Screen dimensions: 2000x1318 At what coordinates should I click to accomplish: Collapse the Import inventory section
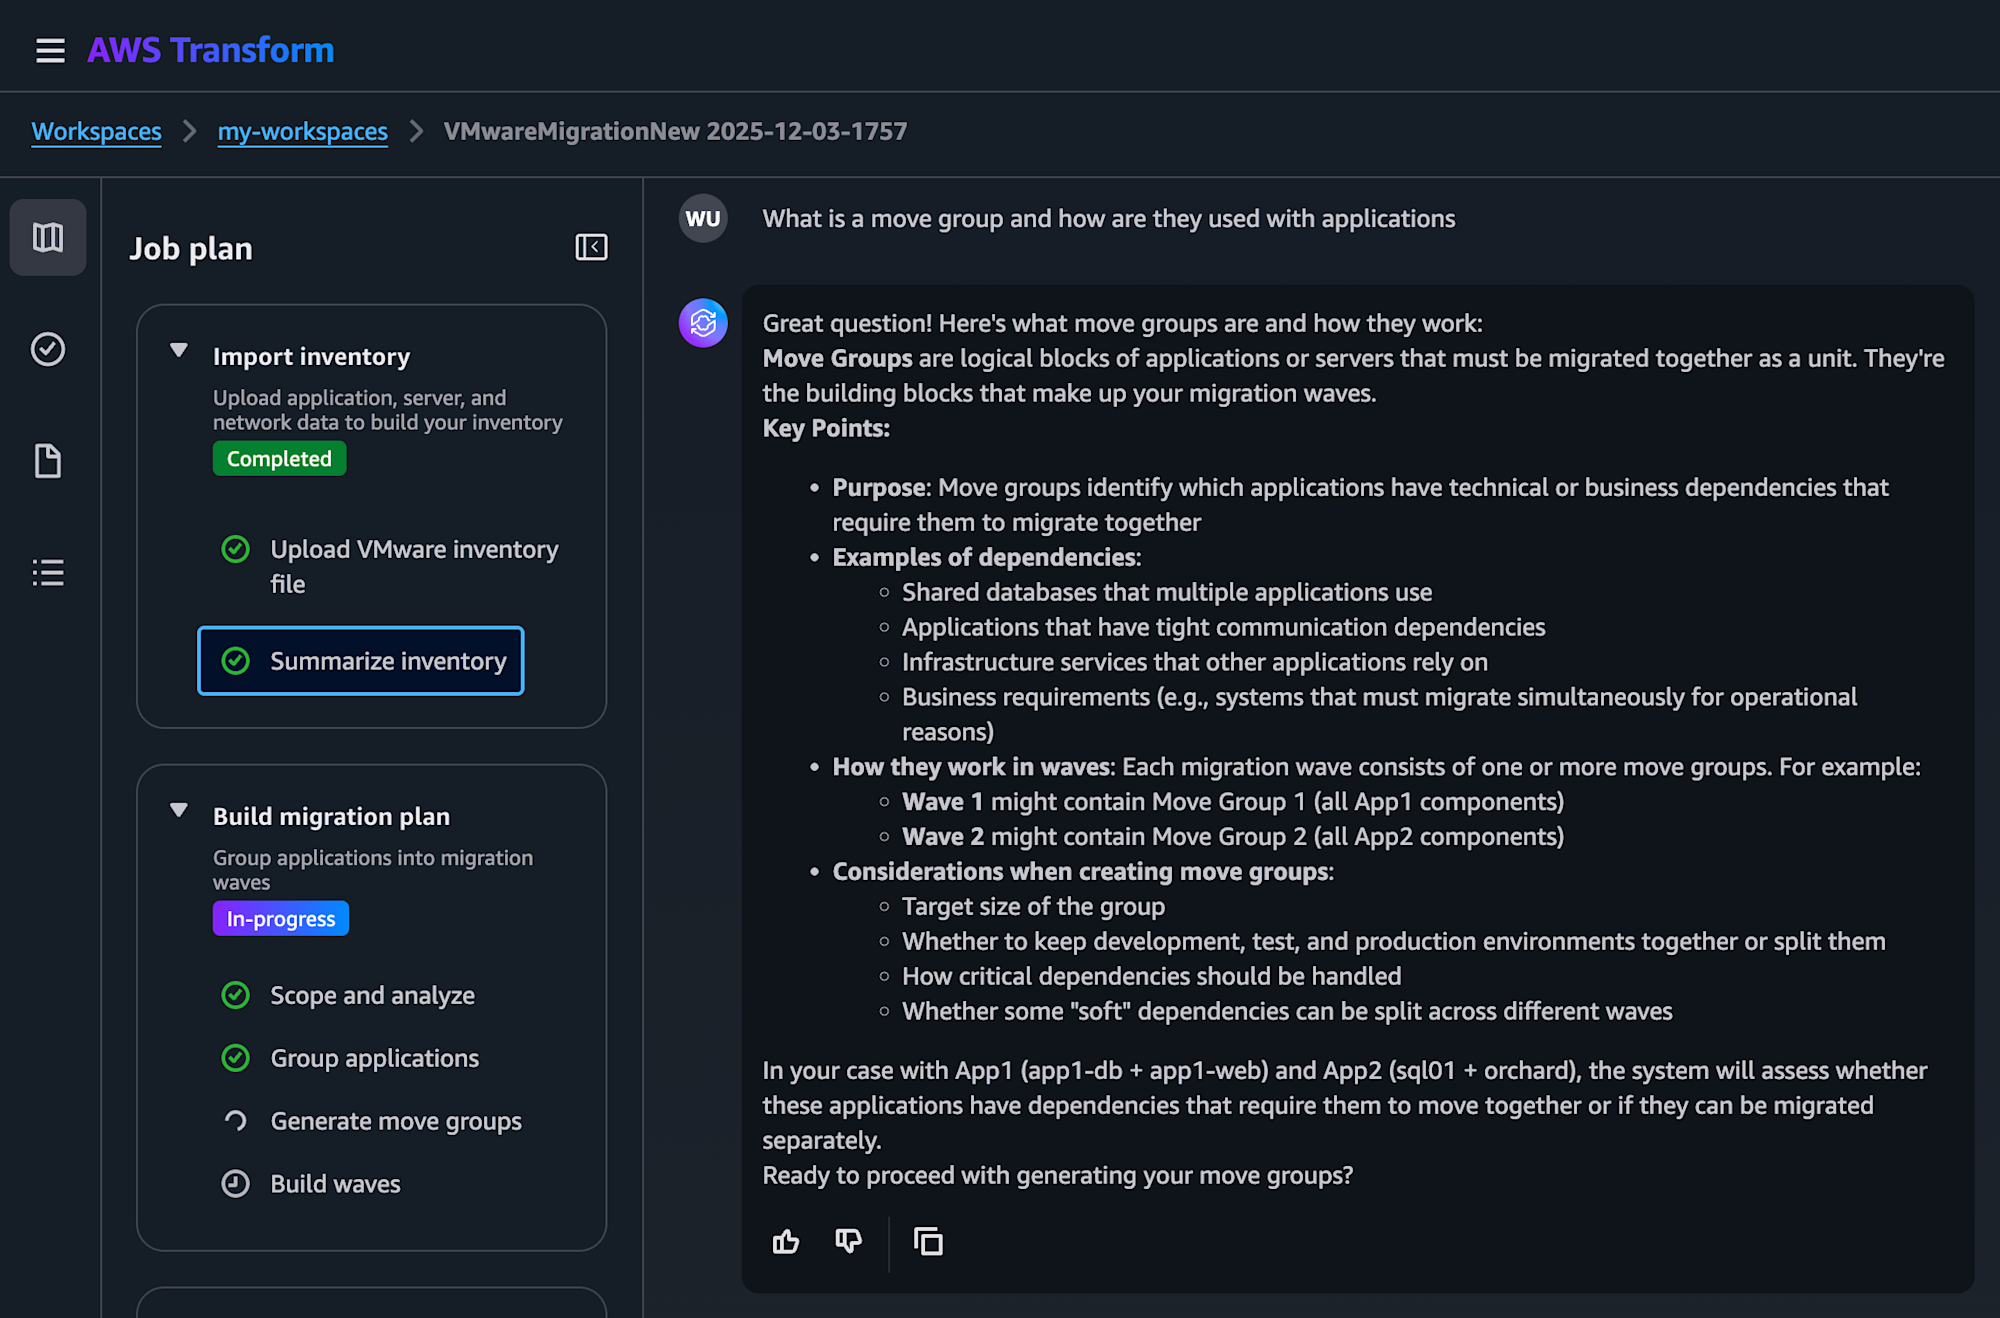(179, 351)
